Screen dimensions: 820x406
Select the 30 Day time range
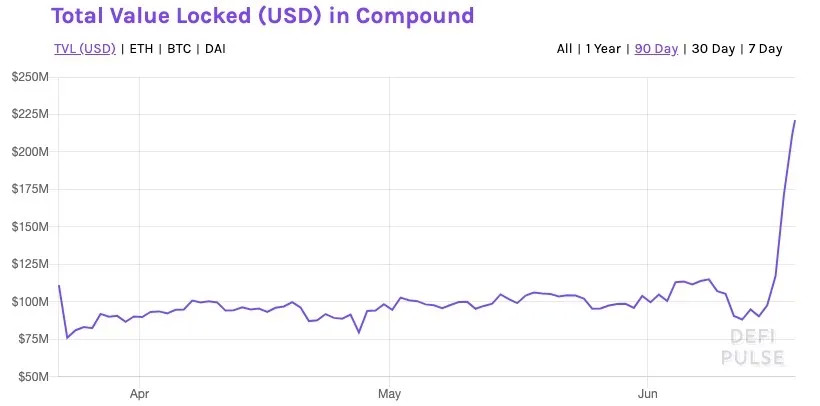point(713,49)
